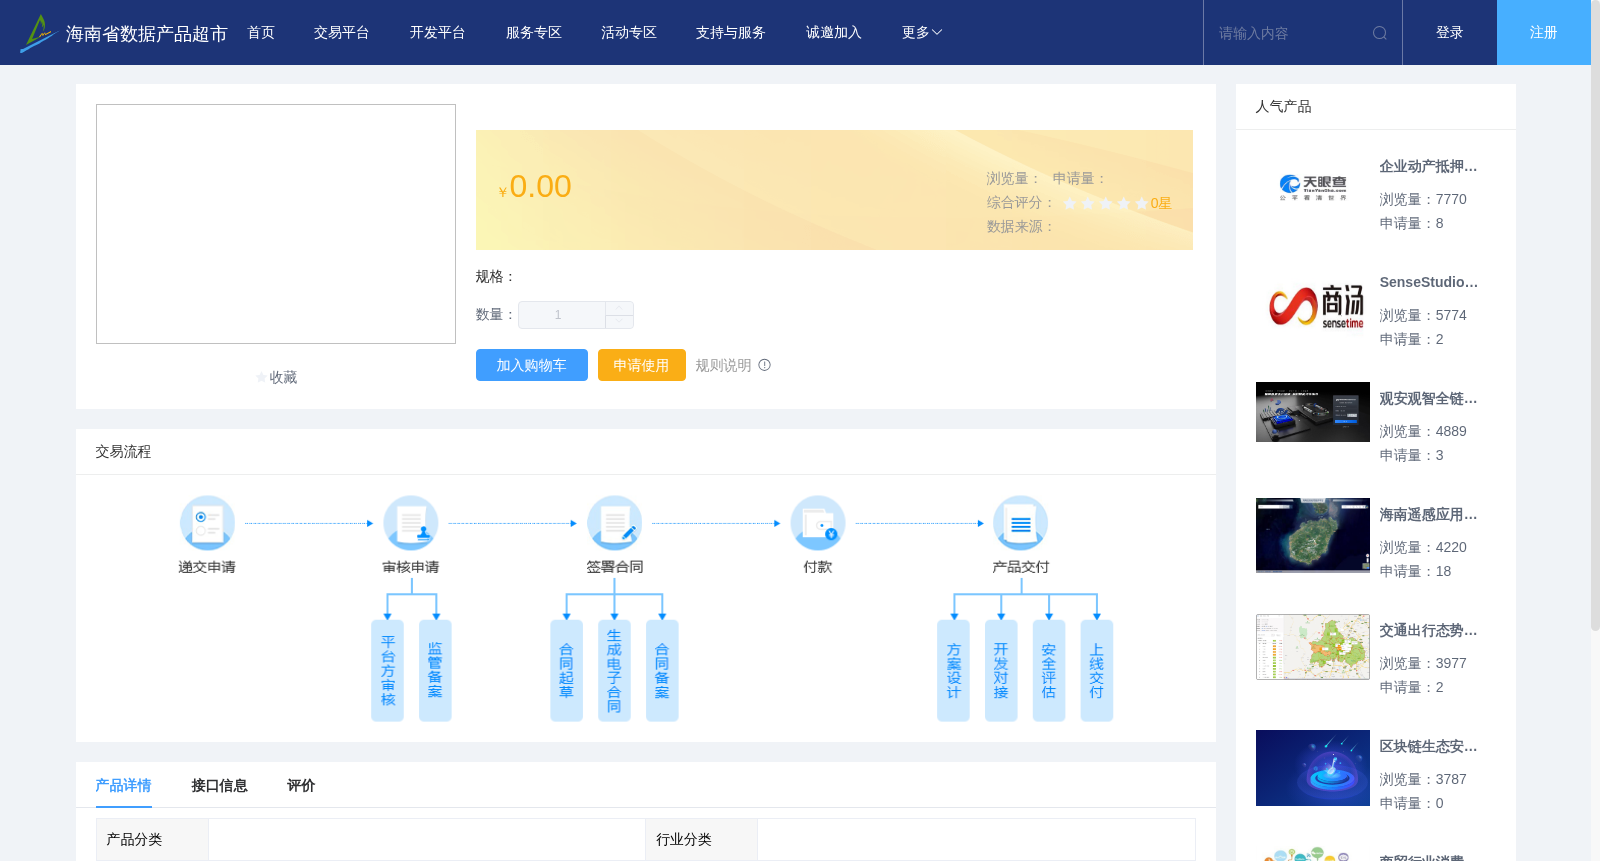Image resolution: width=1600 pixels, height=861 pixels.
Task: Click the five-star rating display
Action: [1105, 203]
